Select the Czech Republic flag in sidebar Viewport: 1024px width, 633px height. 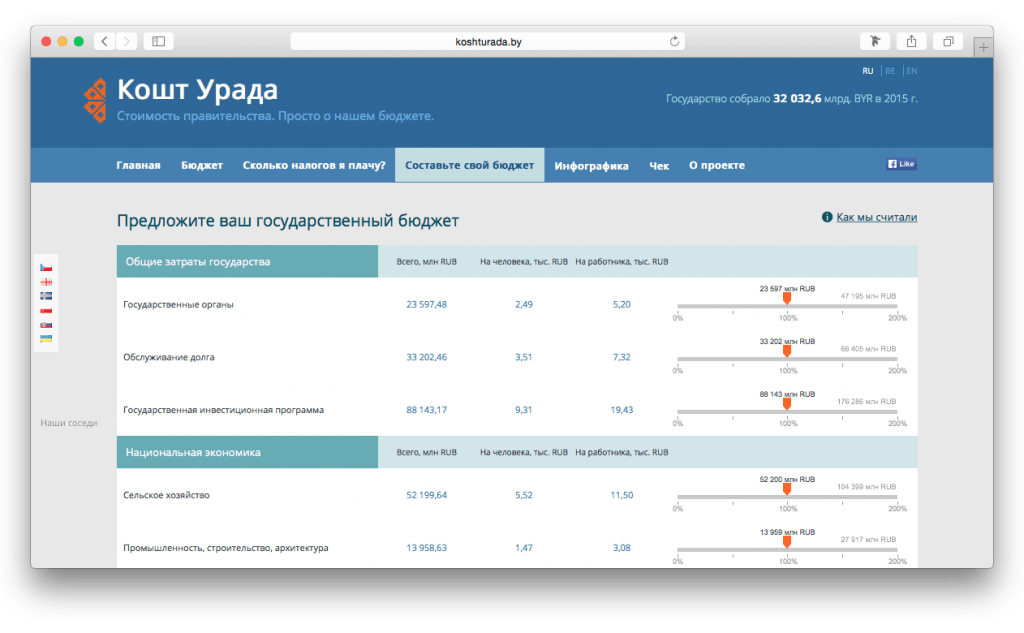tap(46, 267)
